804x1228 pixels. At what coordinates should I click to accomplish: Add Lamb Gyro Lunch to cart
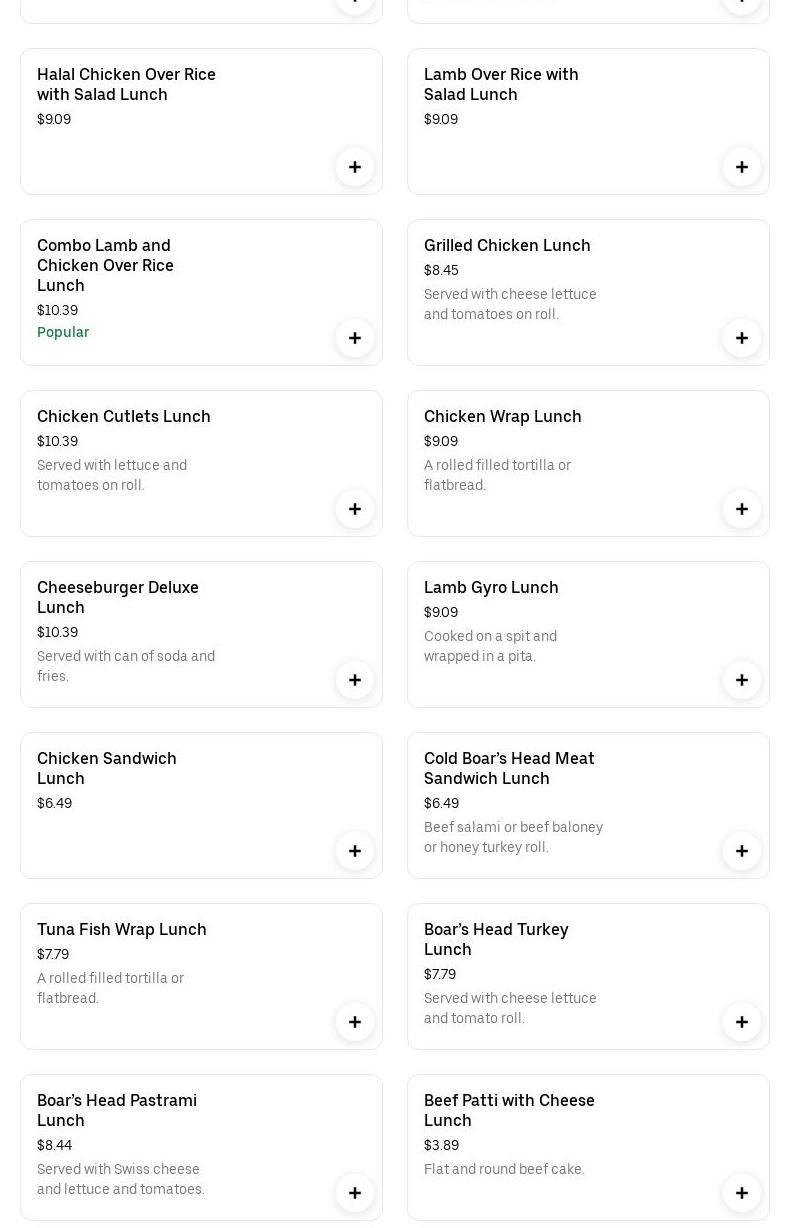[742, 680]
